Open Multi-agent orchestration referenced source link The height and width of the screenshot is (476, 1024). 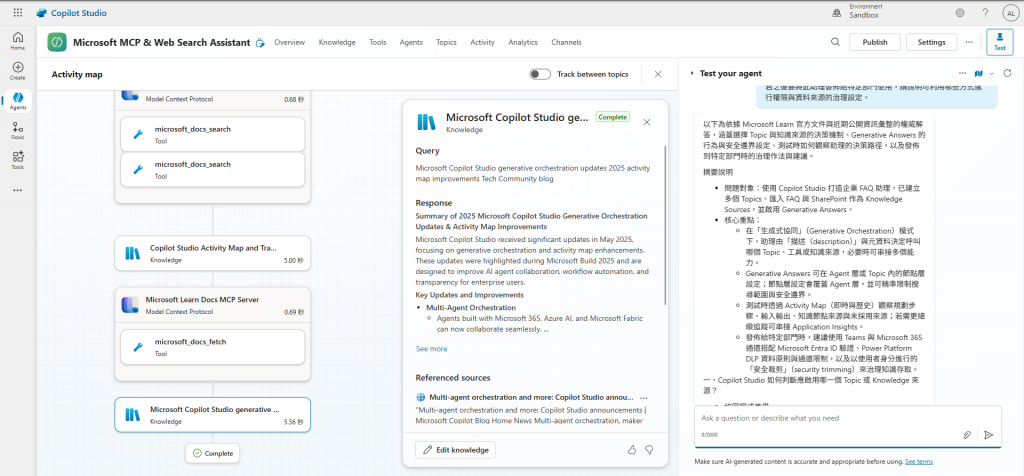pos(532,397)
